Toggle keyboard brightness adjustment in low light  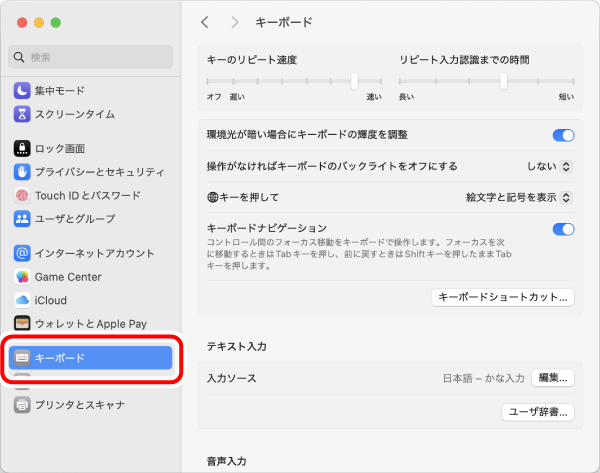click(x=563, y=135)
